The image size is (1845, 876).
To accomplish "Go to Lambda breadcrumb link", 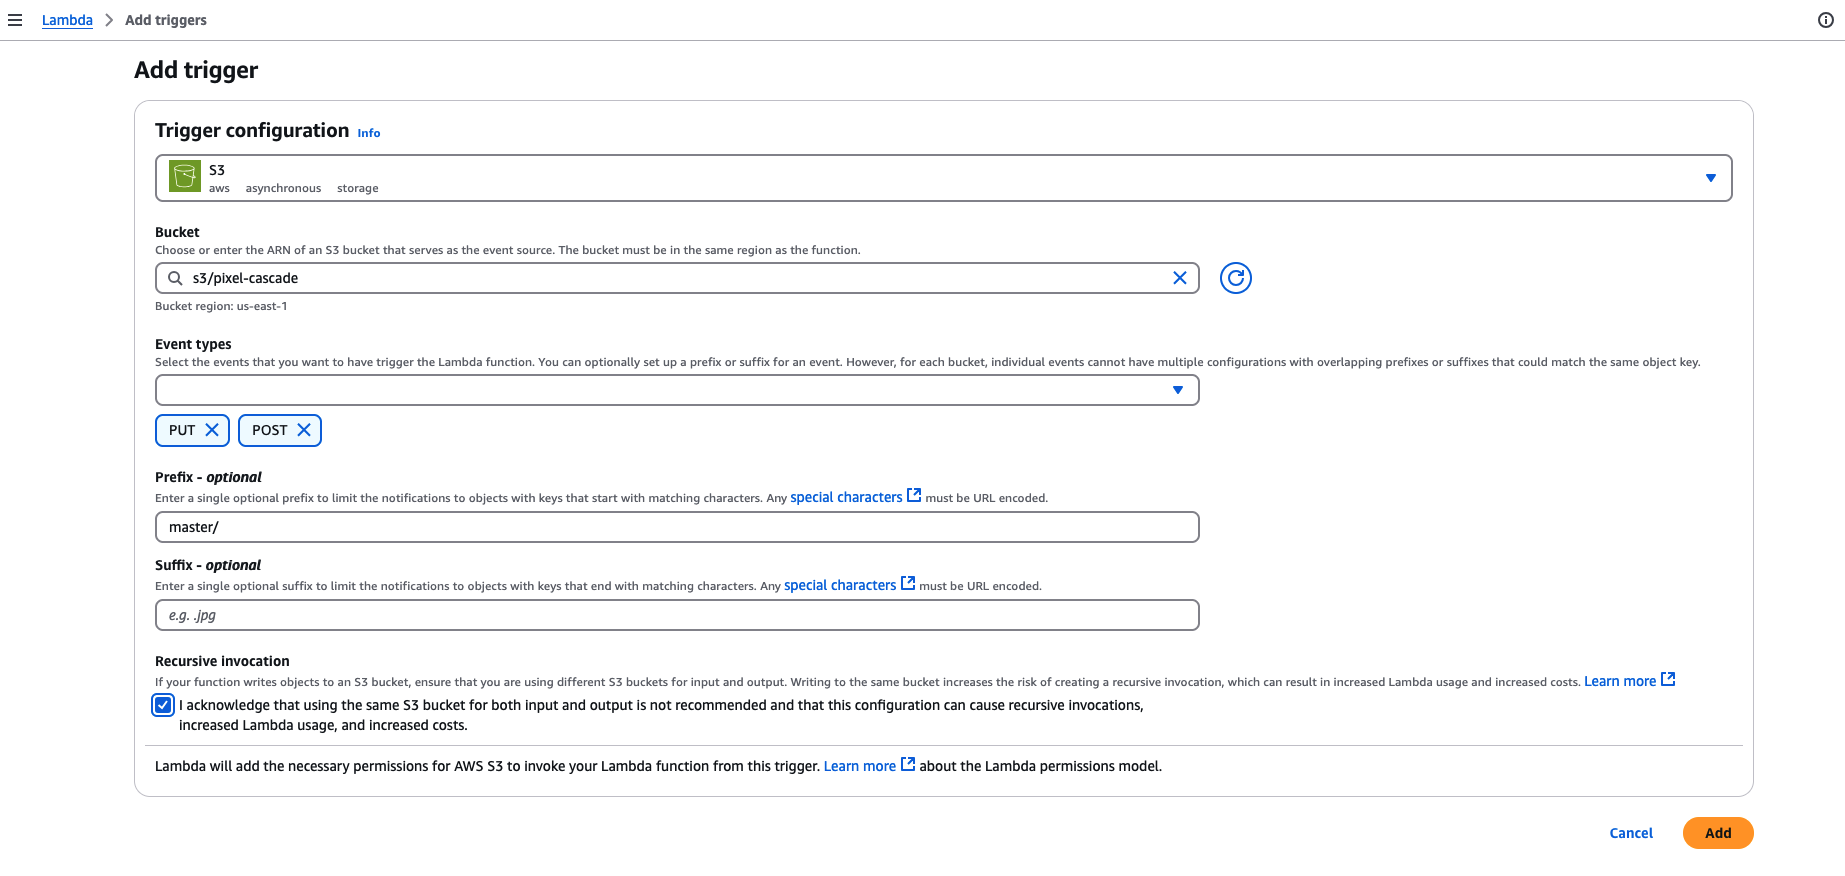I will [x=67, y=20].
